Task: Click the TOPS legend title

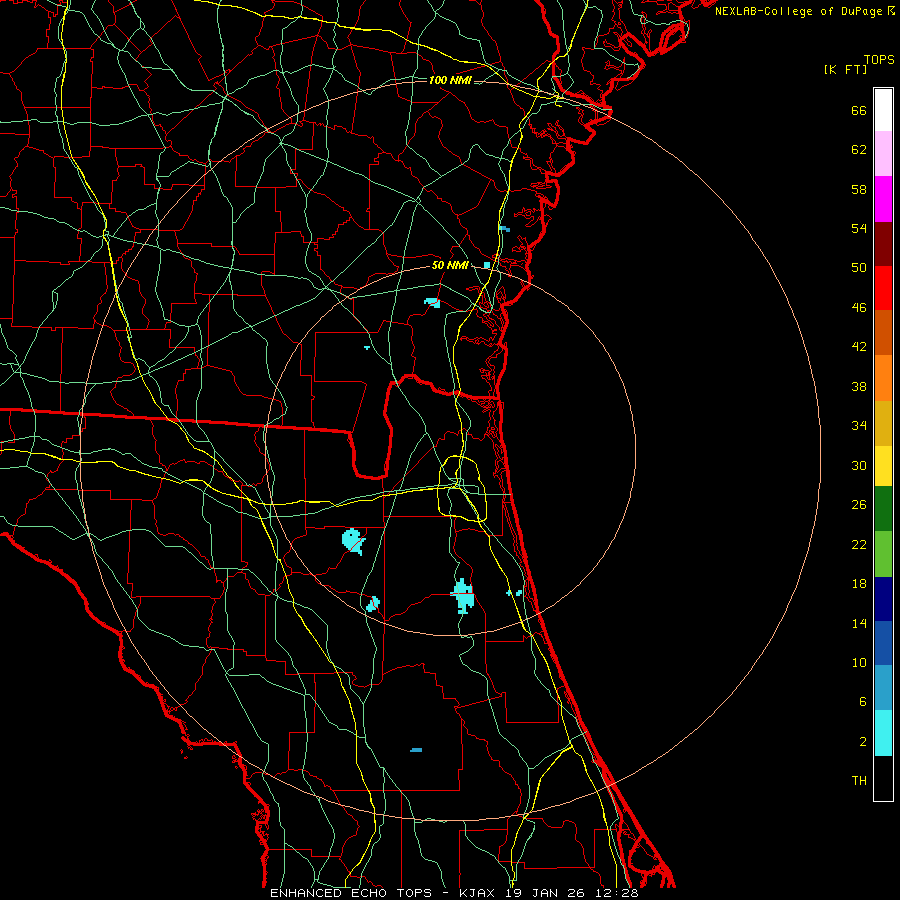Action: 879,60
